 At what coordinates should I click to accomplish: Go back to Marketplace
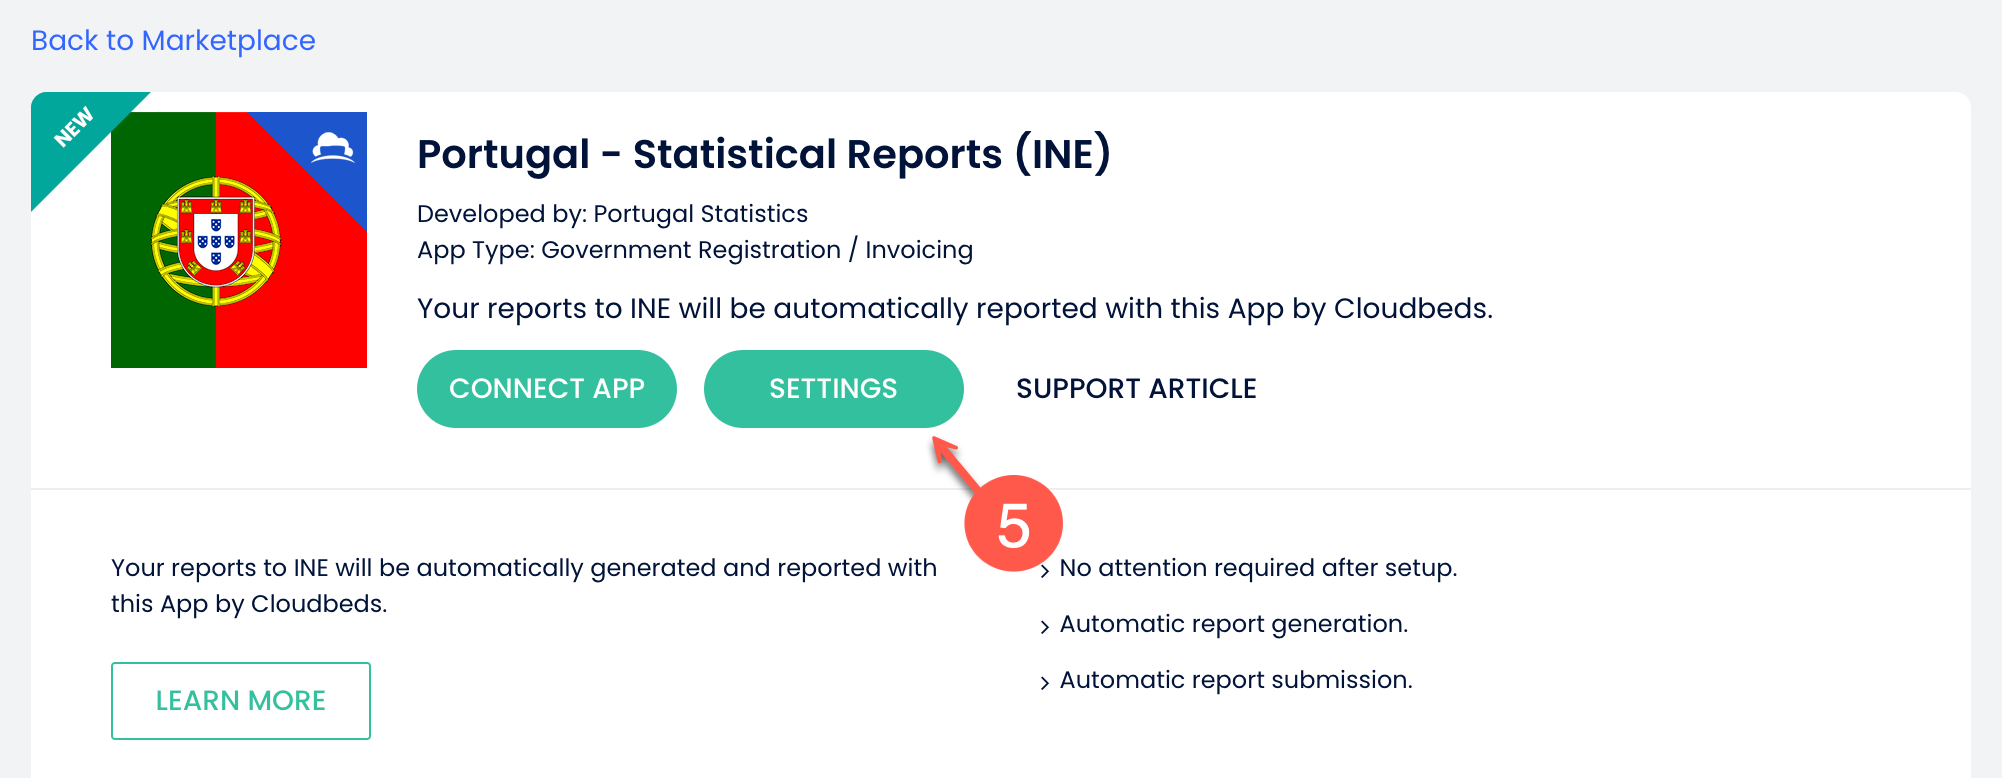pyautogui.click(x=173, y=41)
